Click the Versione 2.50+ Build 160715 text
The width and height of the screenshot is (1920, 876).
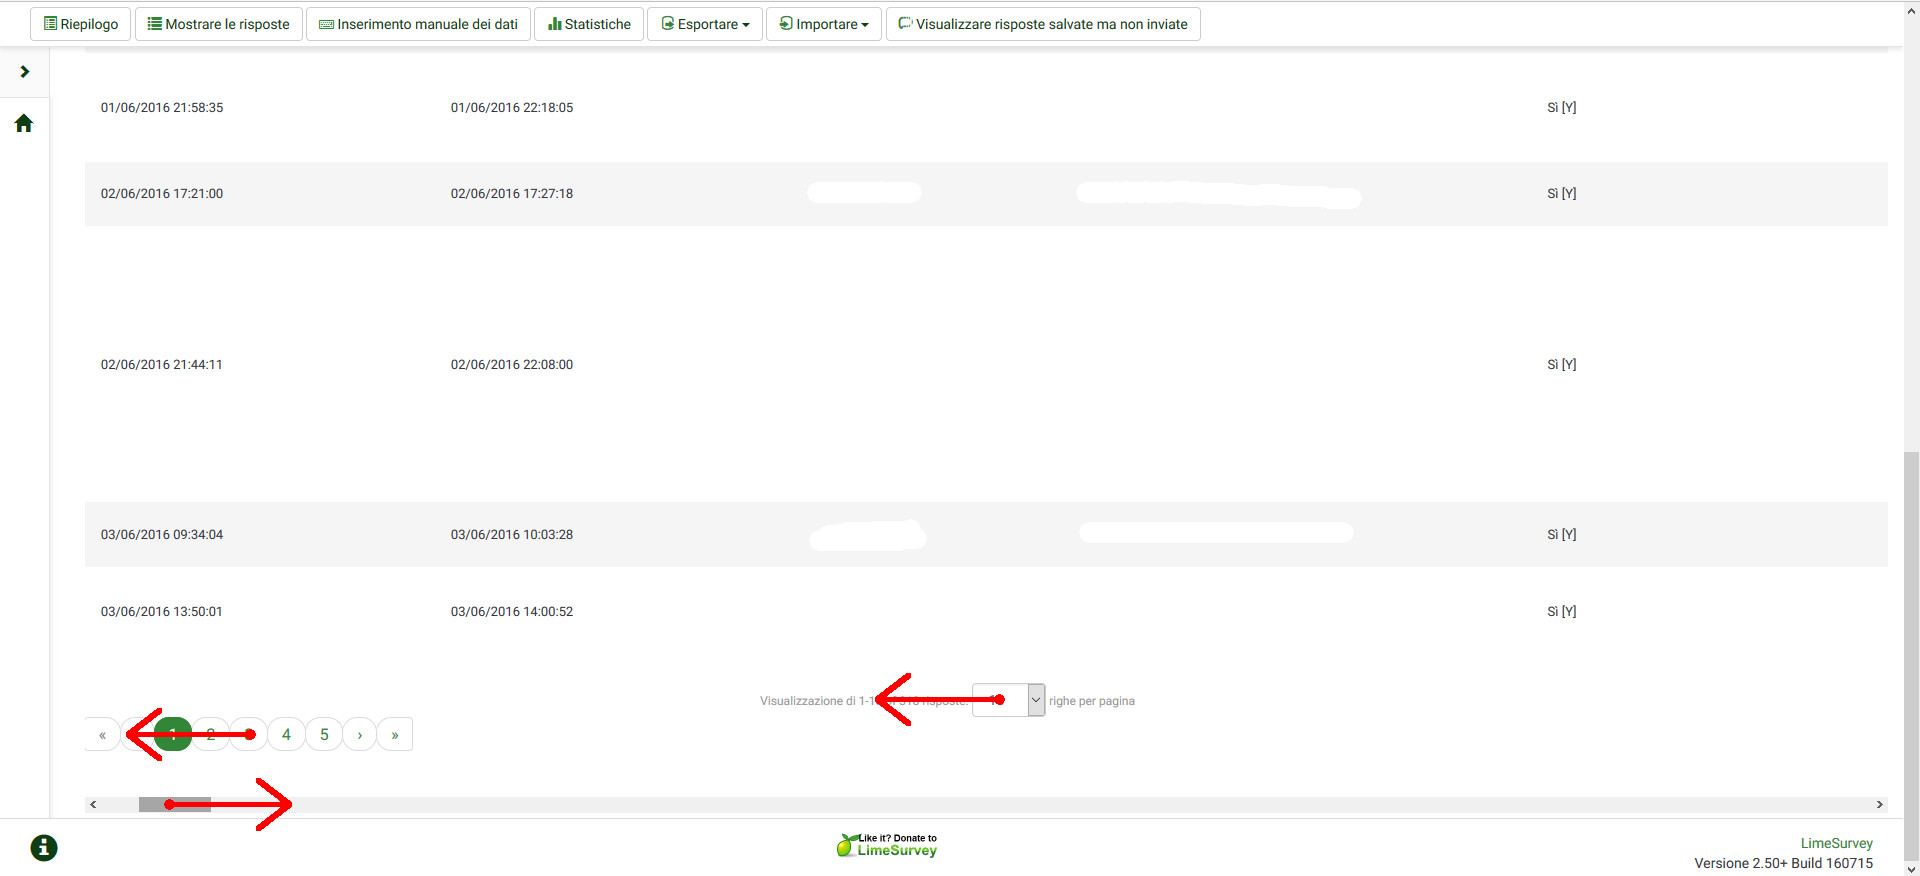click(x=1783, y=863)
